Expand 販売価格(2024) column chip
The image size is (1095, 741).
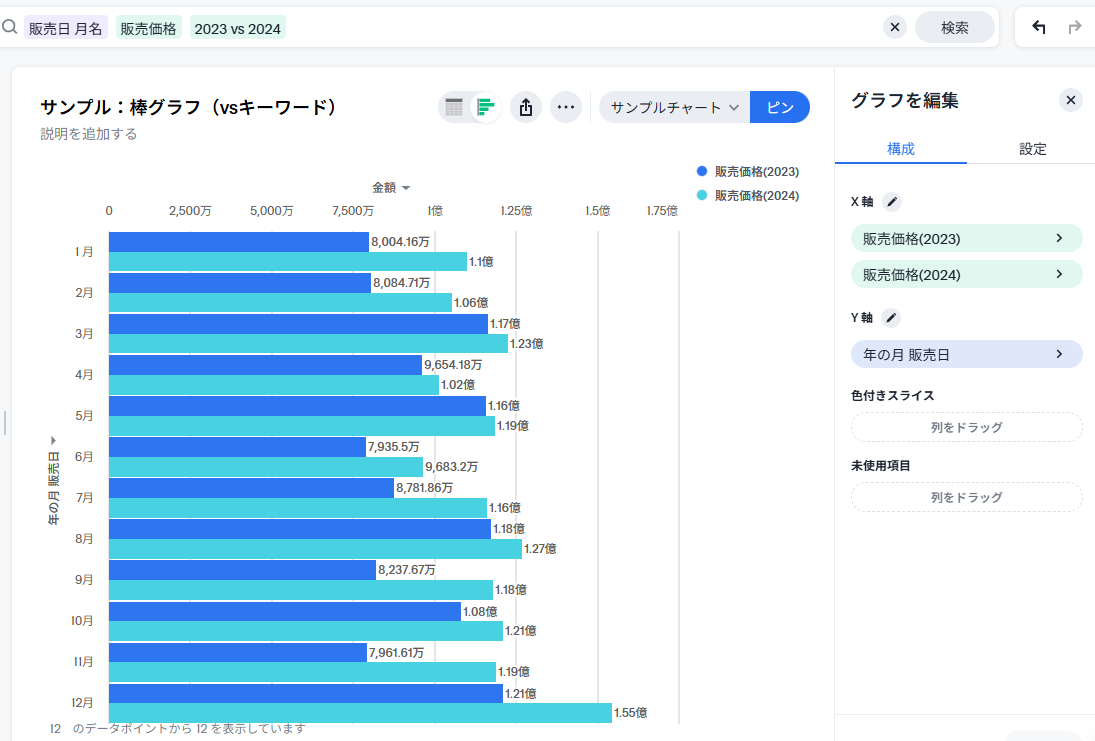967,274
